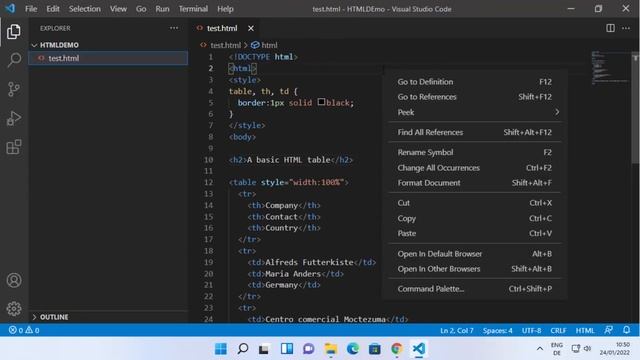Select Paste in the context menu

pos(475,233)
